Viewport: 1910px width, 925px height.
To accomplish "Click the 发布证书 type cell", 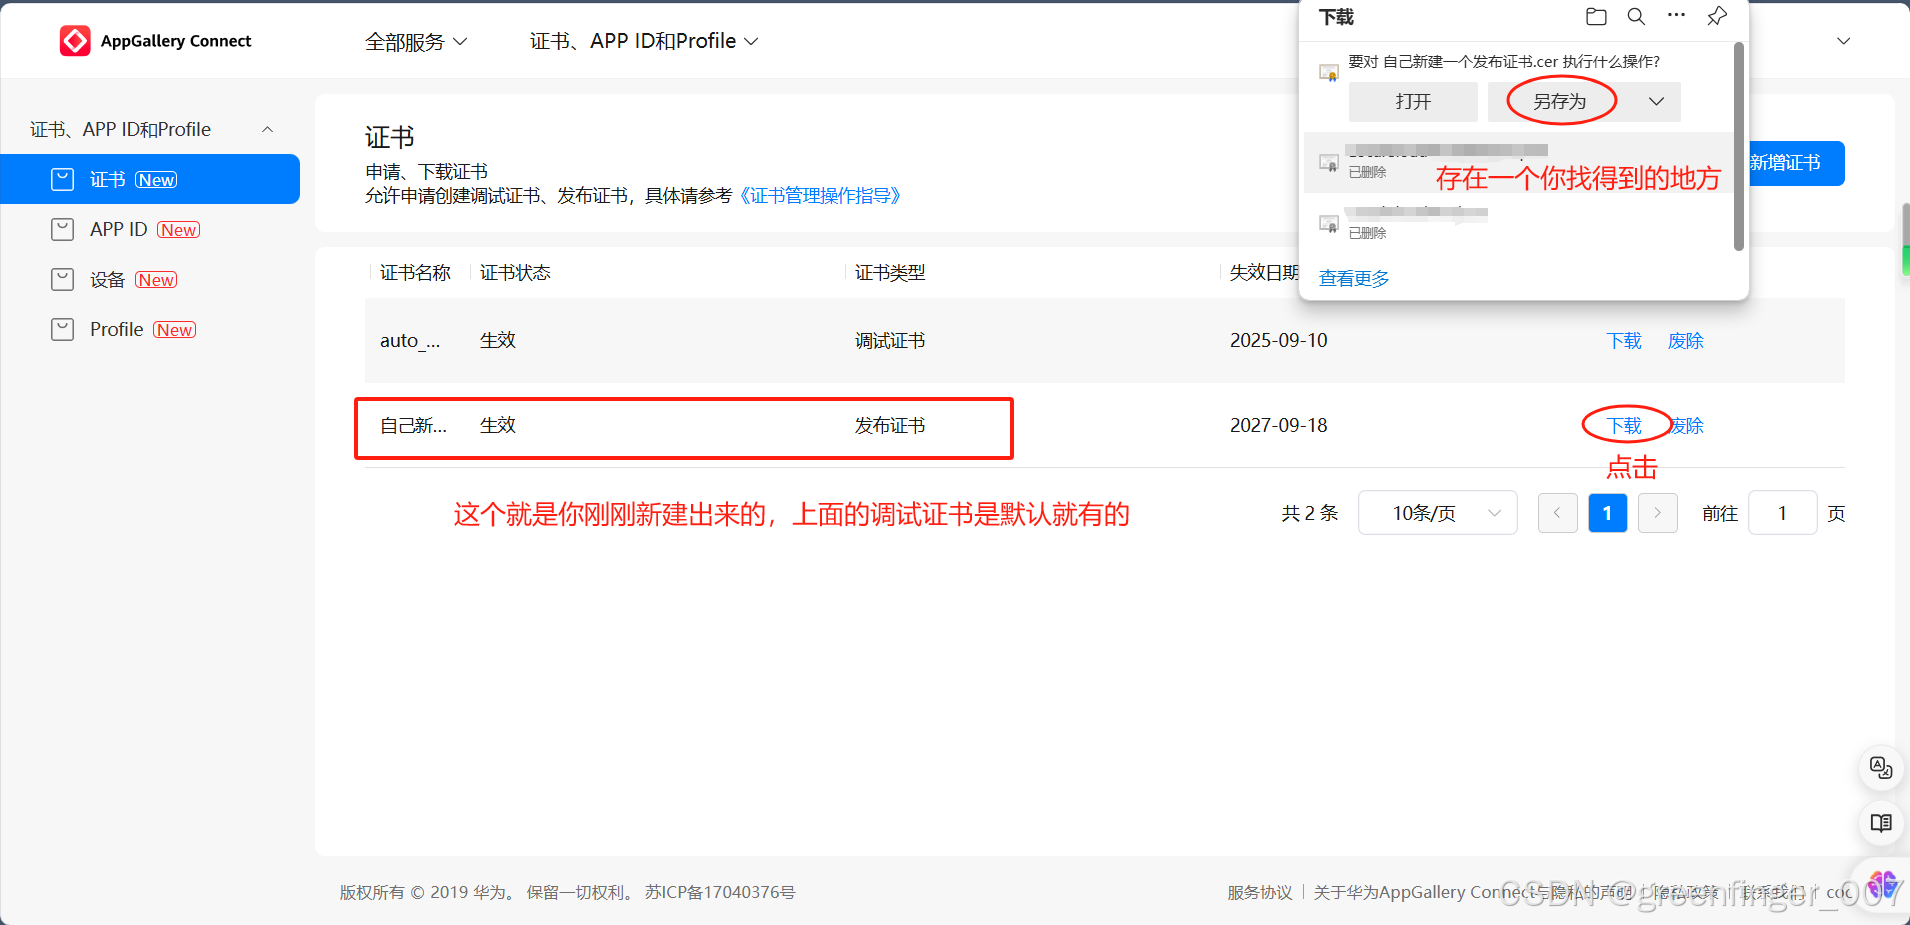I will pyautogui.click(x=890, y=426).
